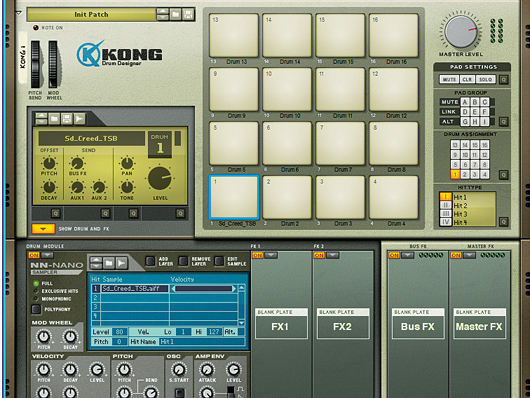Click the drum panel sample play arrow icon
Viewport: 530px width, 398px height.
(x=79, y=118)
